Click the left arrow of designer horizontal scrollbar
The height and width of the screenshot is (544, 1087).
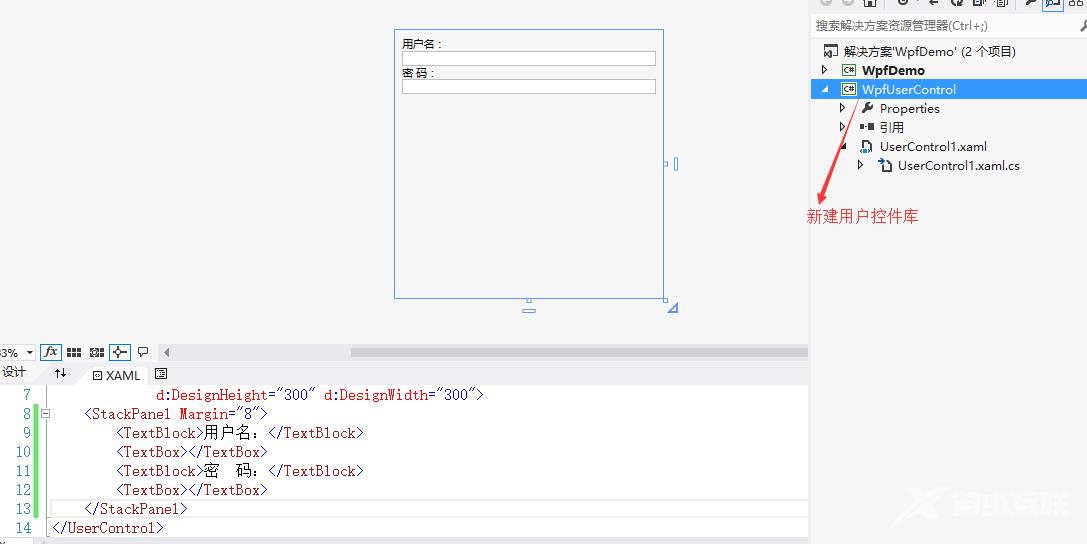click(166, 352)
